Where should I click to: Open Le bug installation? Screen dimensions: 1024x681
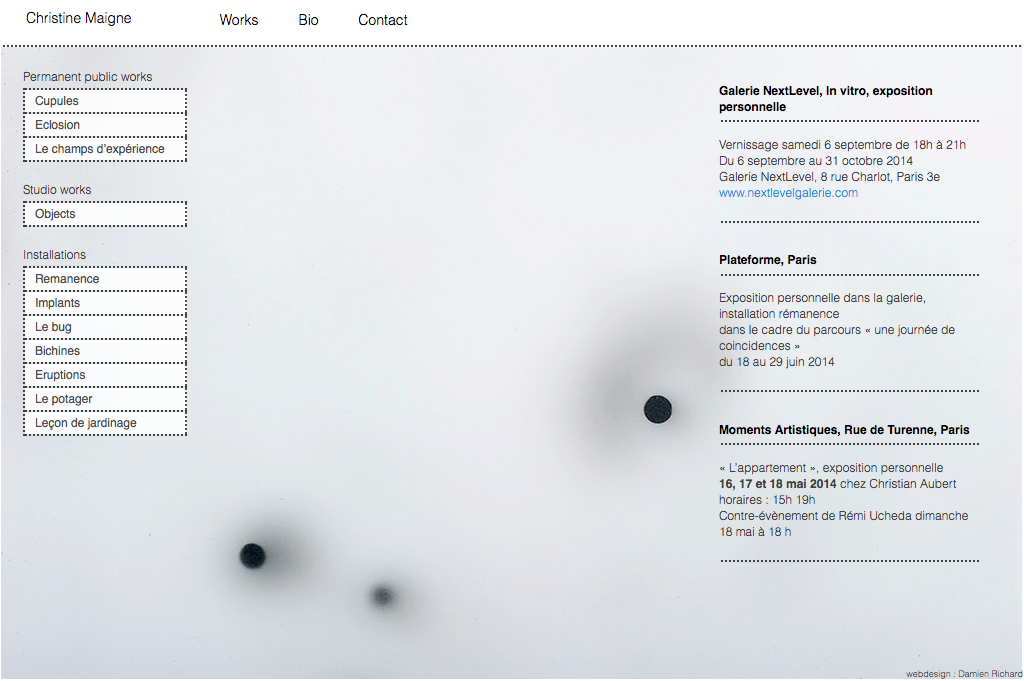(105, 327)
